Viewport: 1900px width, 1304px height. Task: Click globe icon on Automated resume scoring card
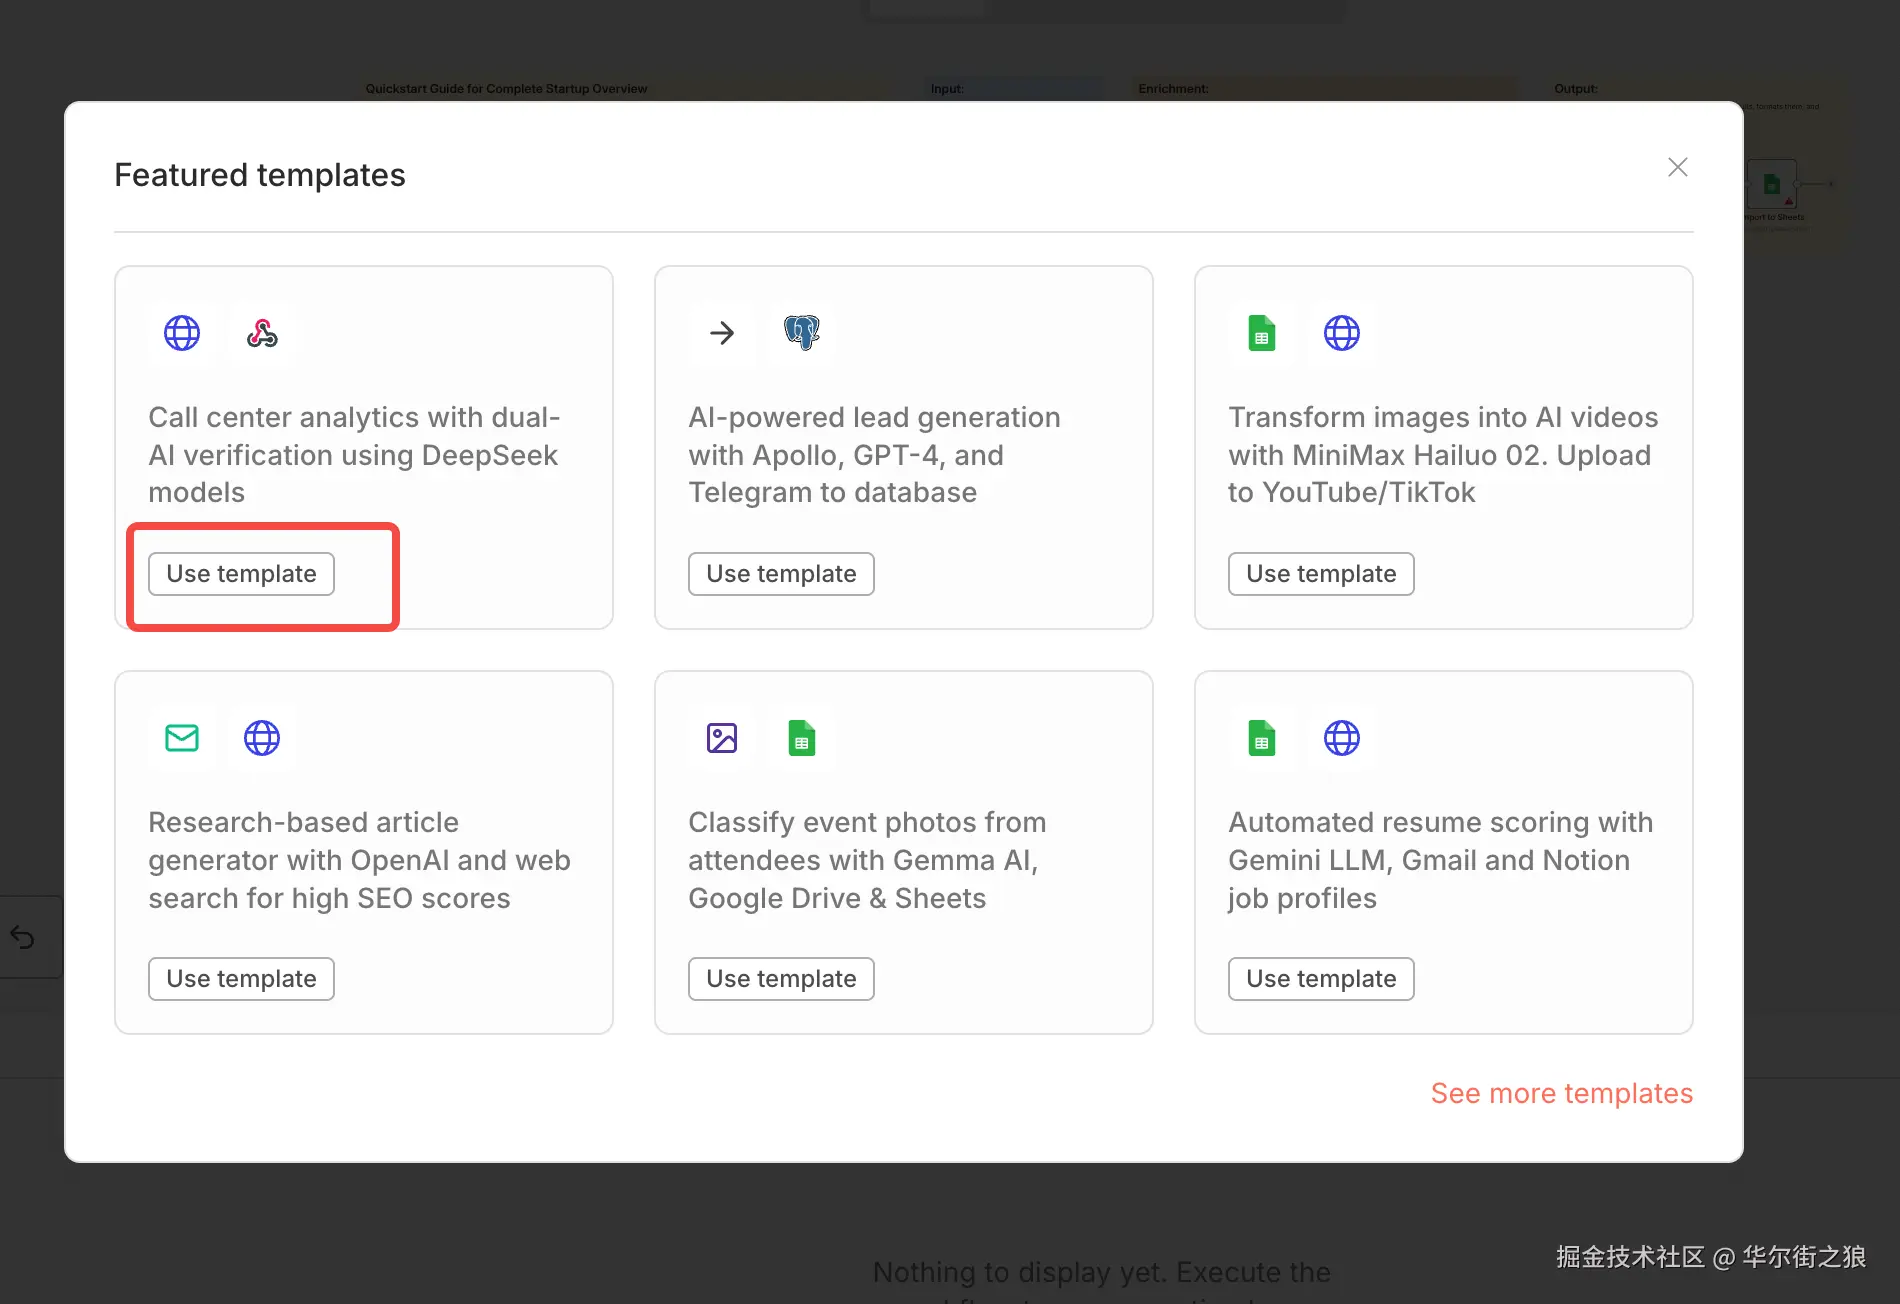pos(1342,738)
